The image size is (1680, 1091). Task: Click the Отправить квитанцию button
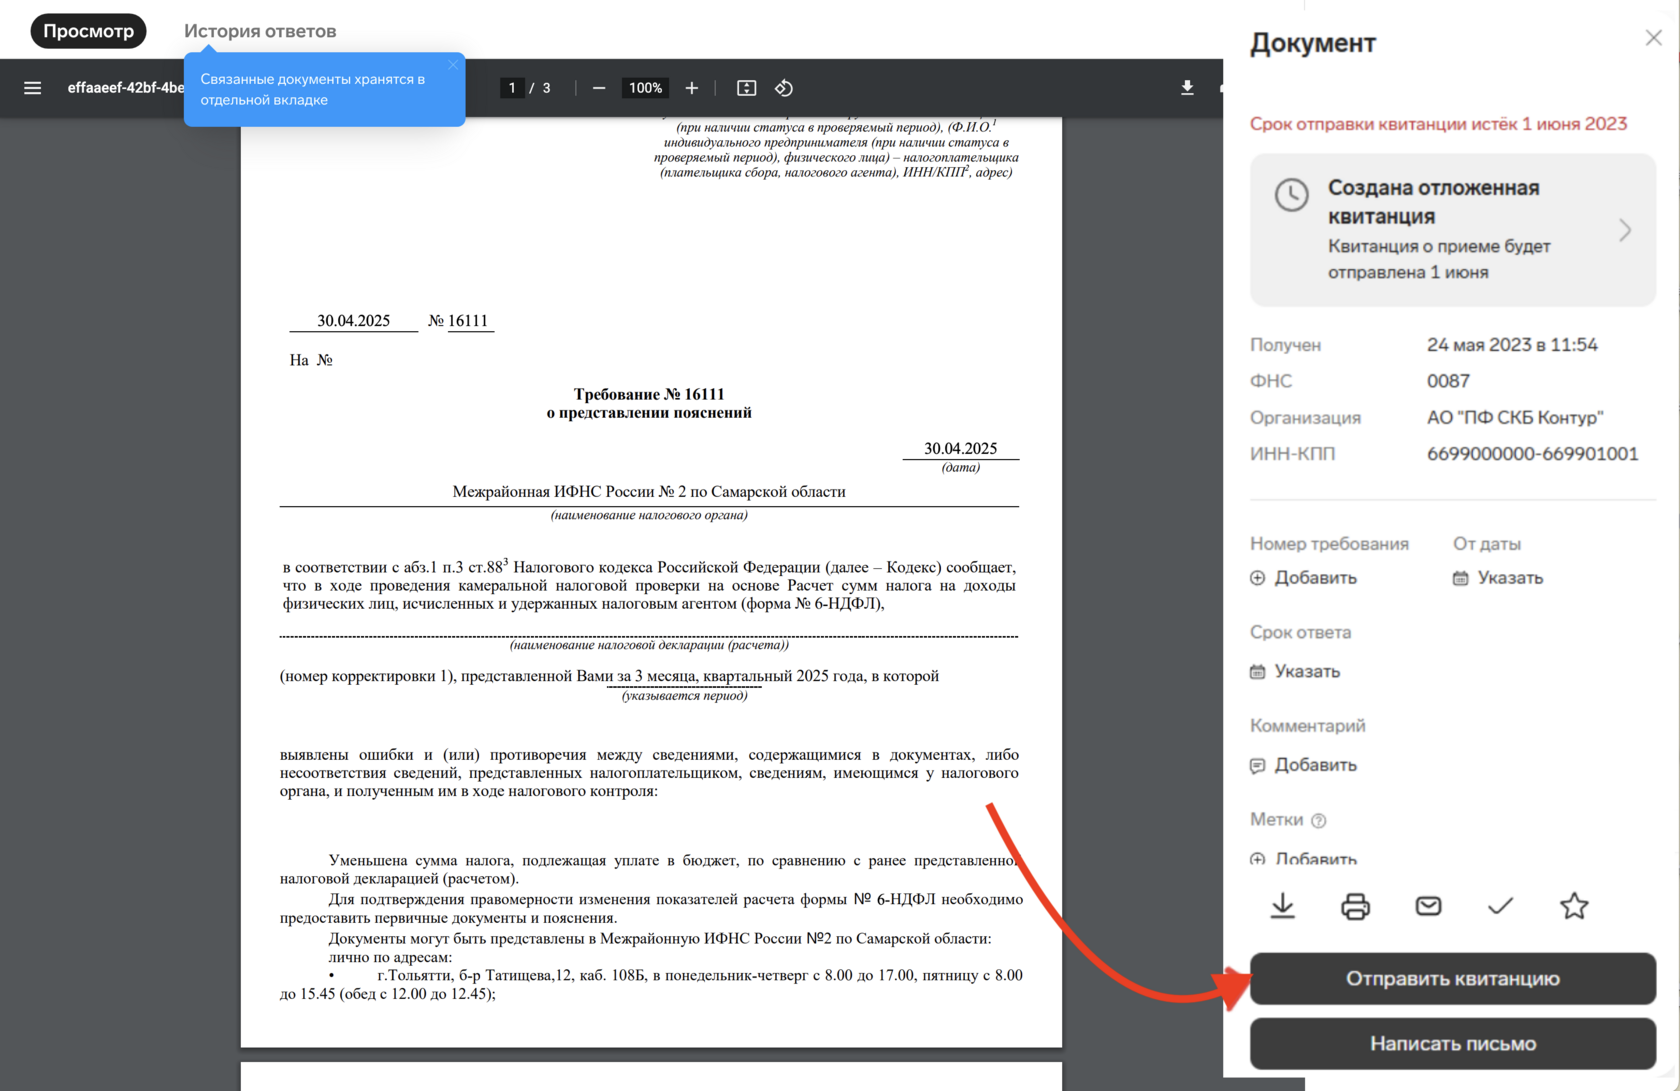tap(1453, 979)
